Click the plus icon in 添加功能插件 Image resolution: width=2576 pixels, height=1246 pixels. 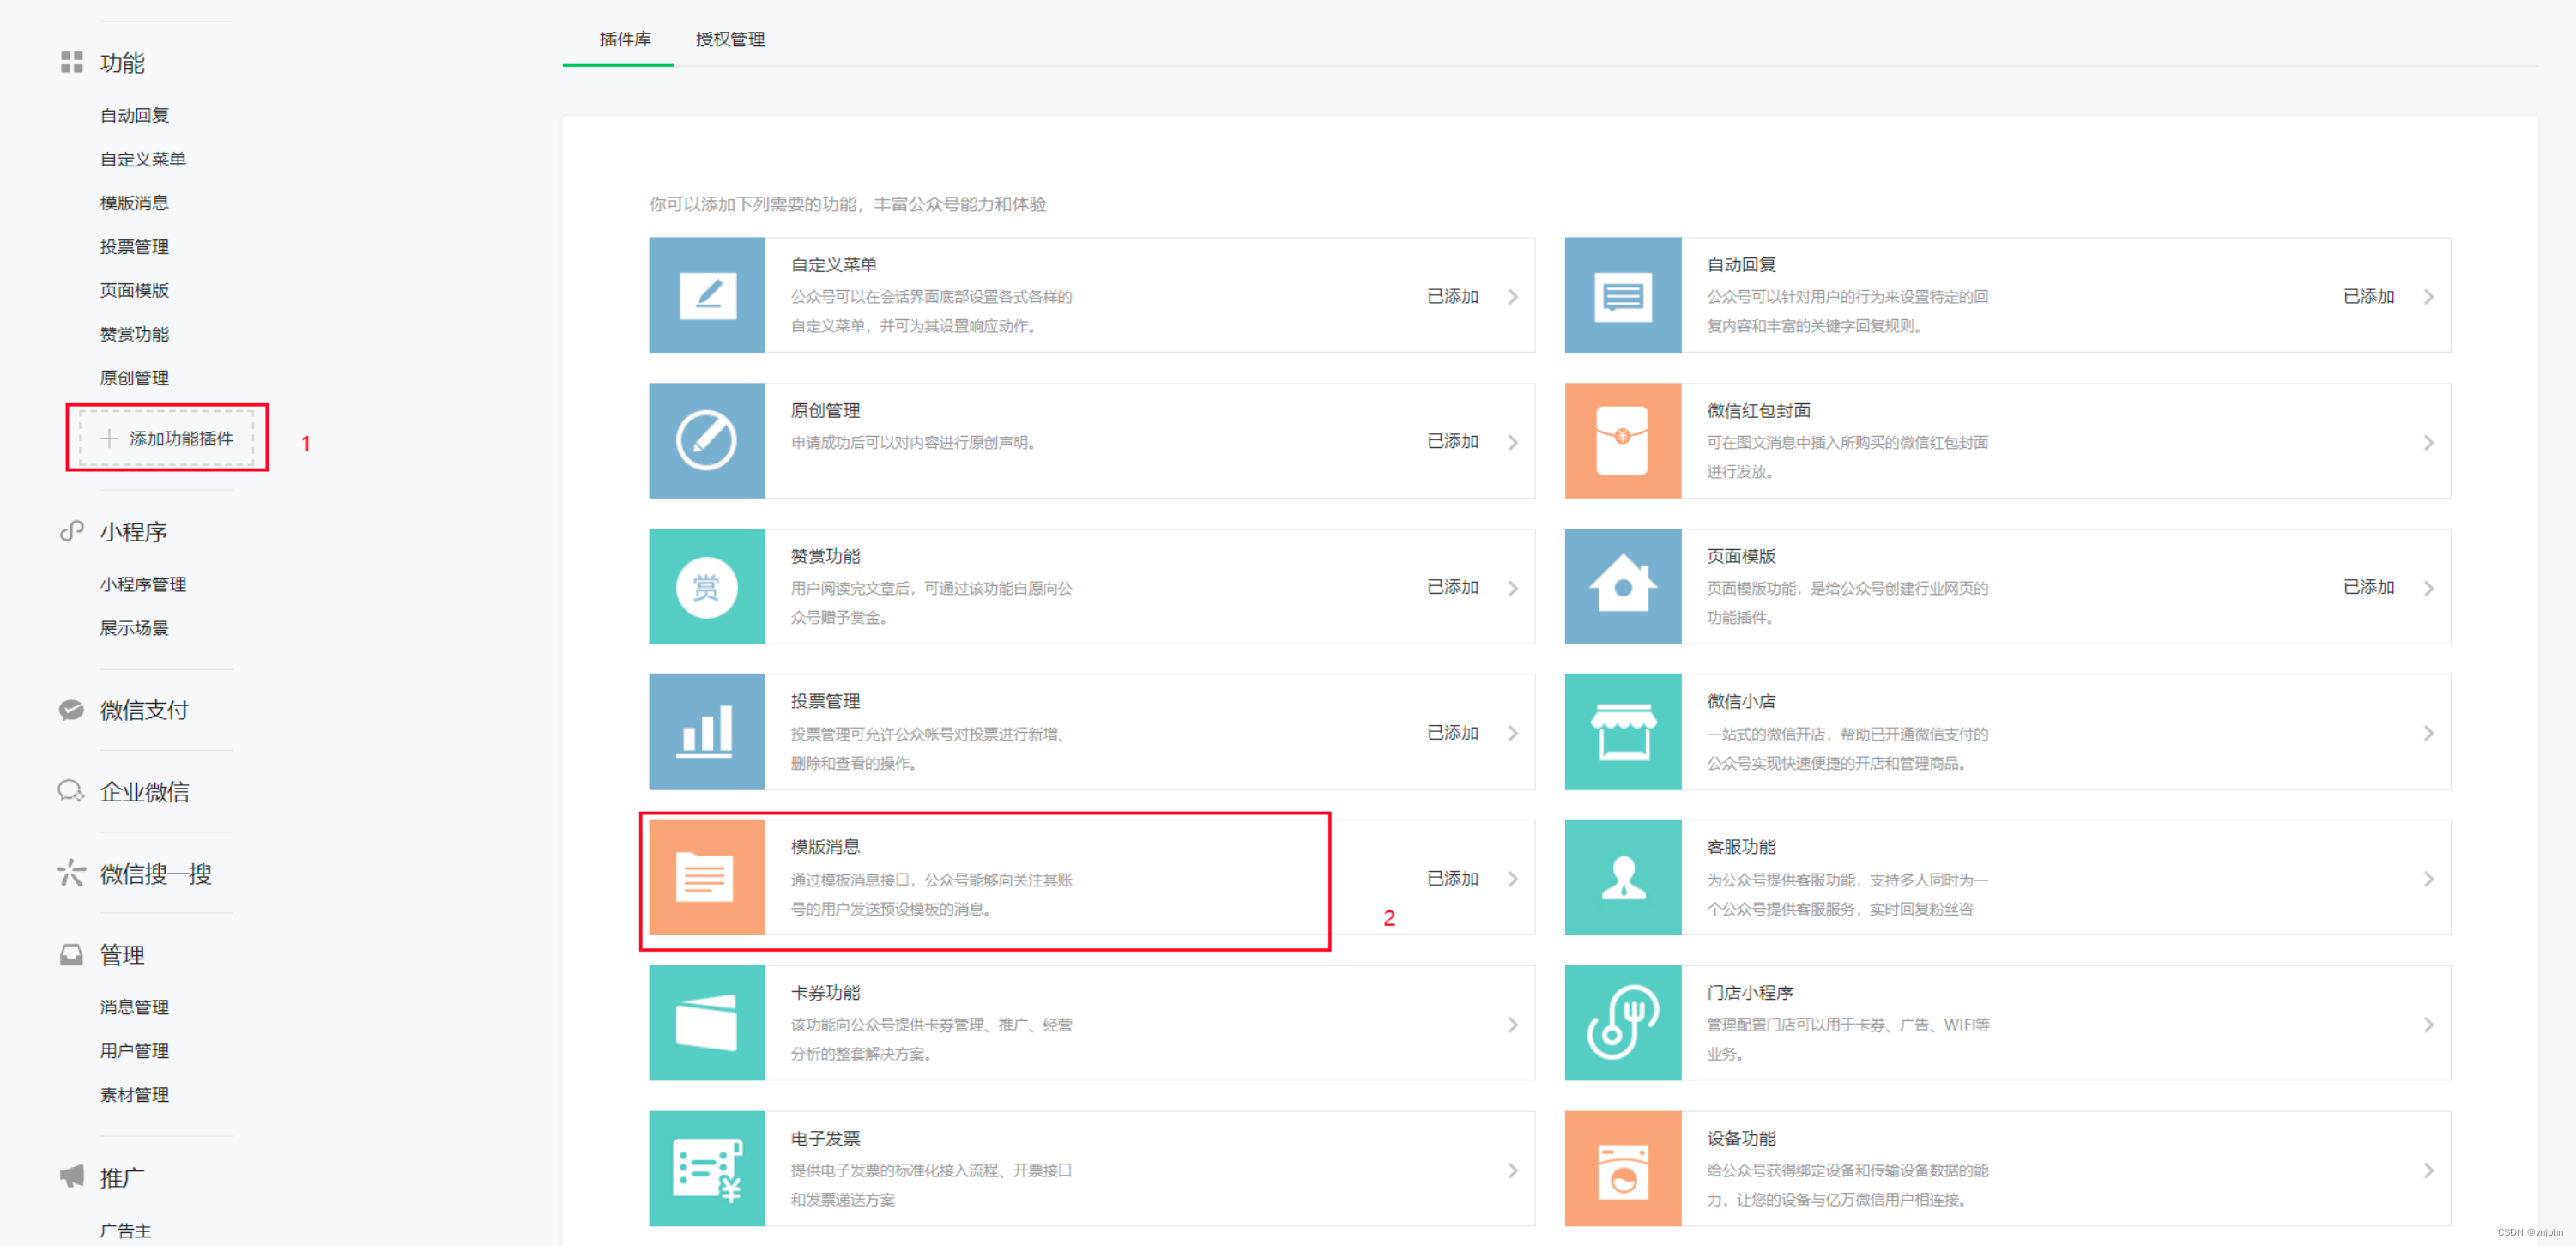point(109,438)
